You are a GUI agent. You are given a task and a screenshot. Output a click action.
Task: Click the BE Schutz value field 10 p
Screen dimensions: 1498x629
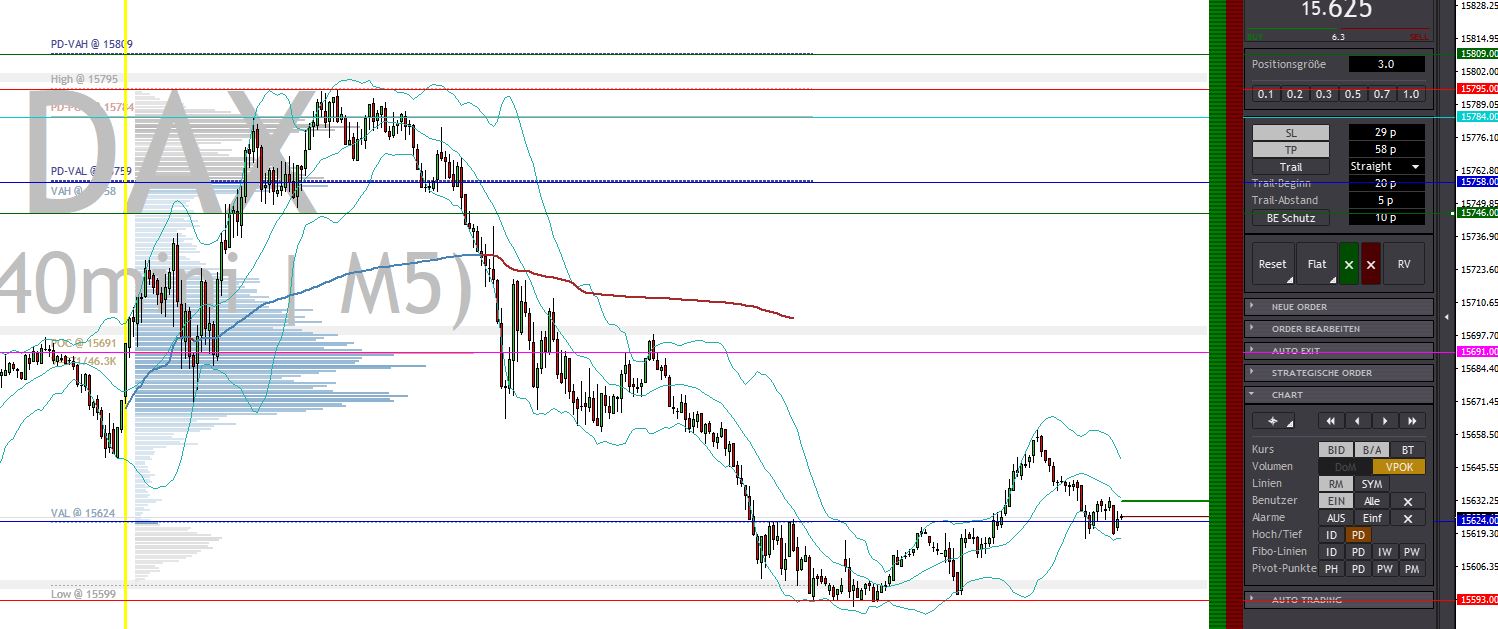[x=1386, y=217]
